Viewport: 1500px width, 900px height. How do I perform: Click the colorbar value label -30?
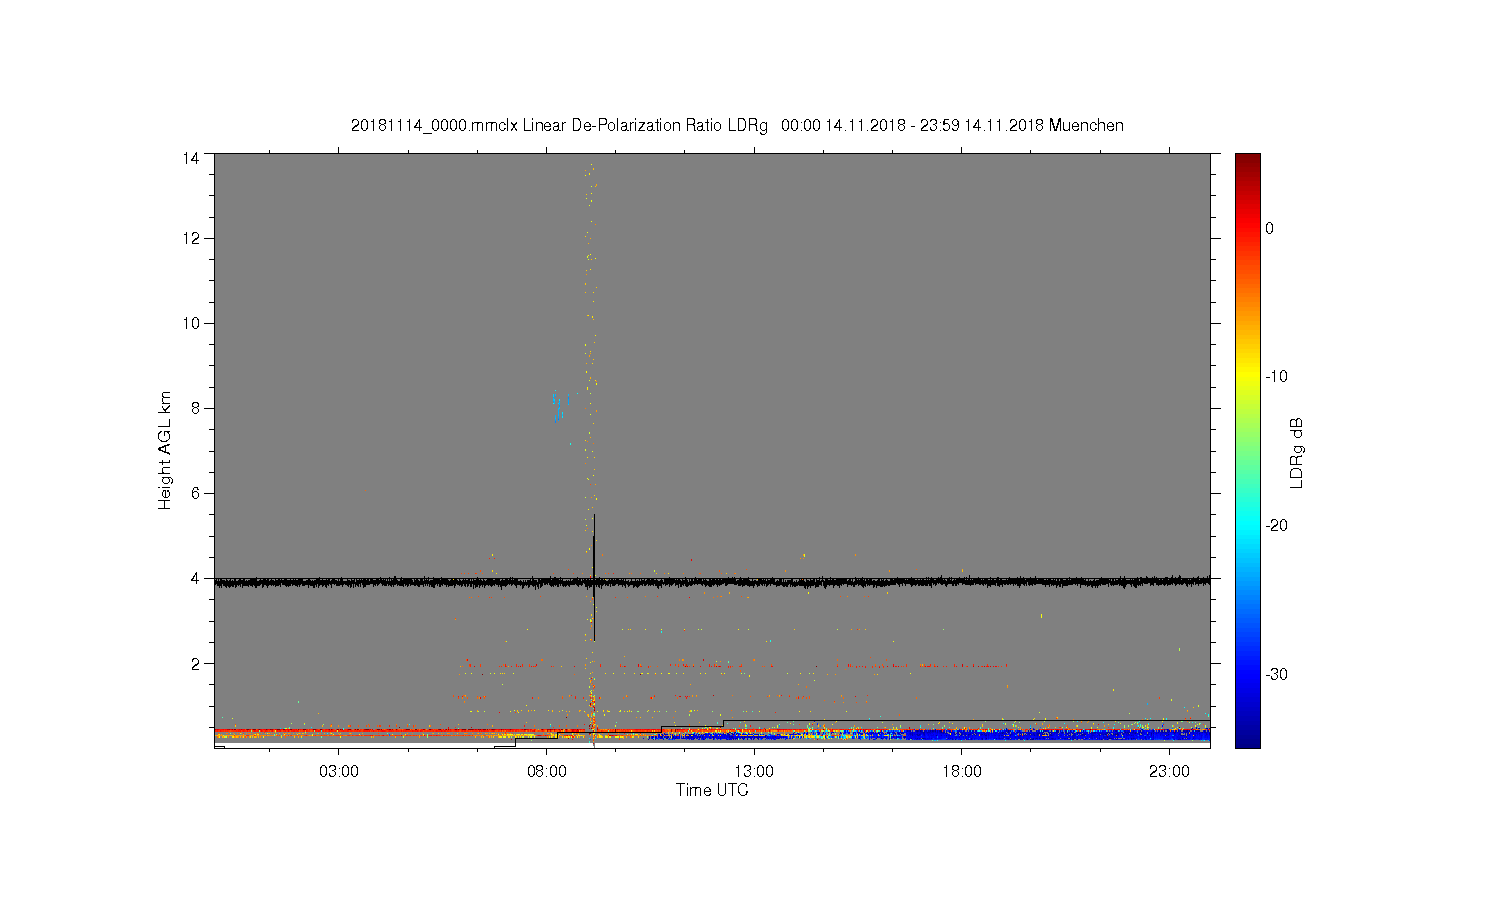click(x=1276, y=675)
